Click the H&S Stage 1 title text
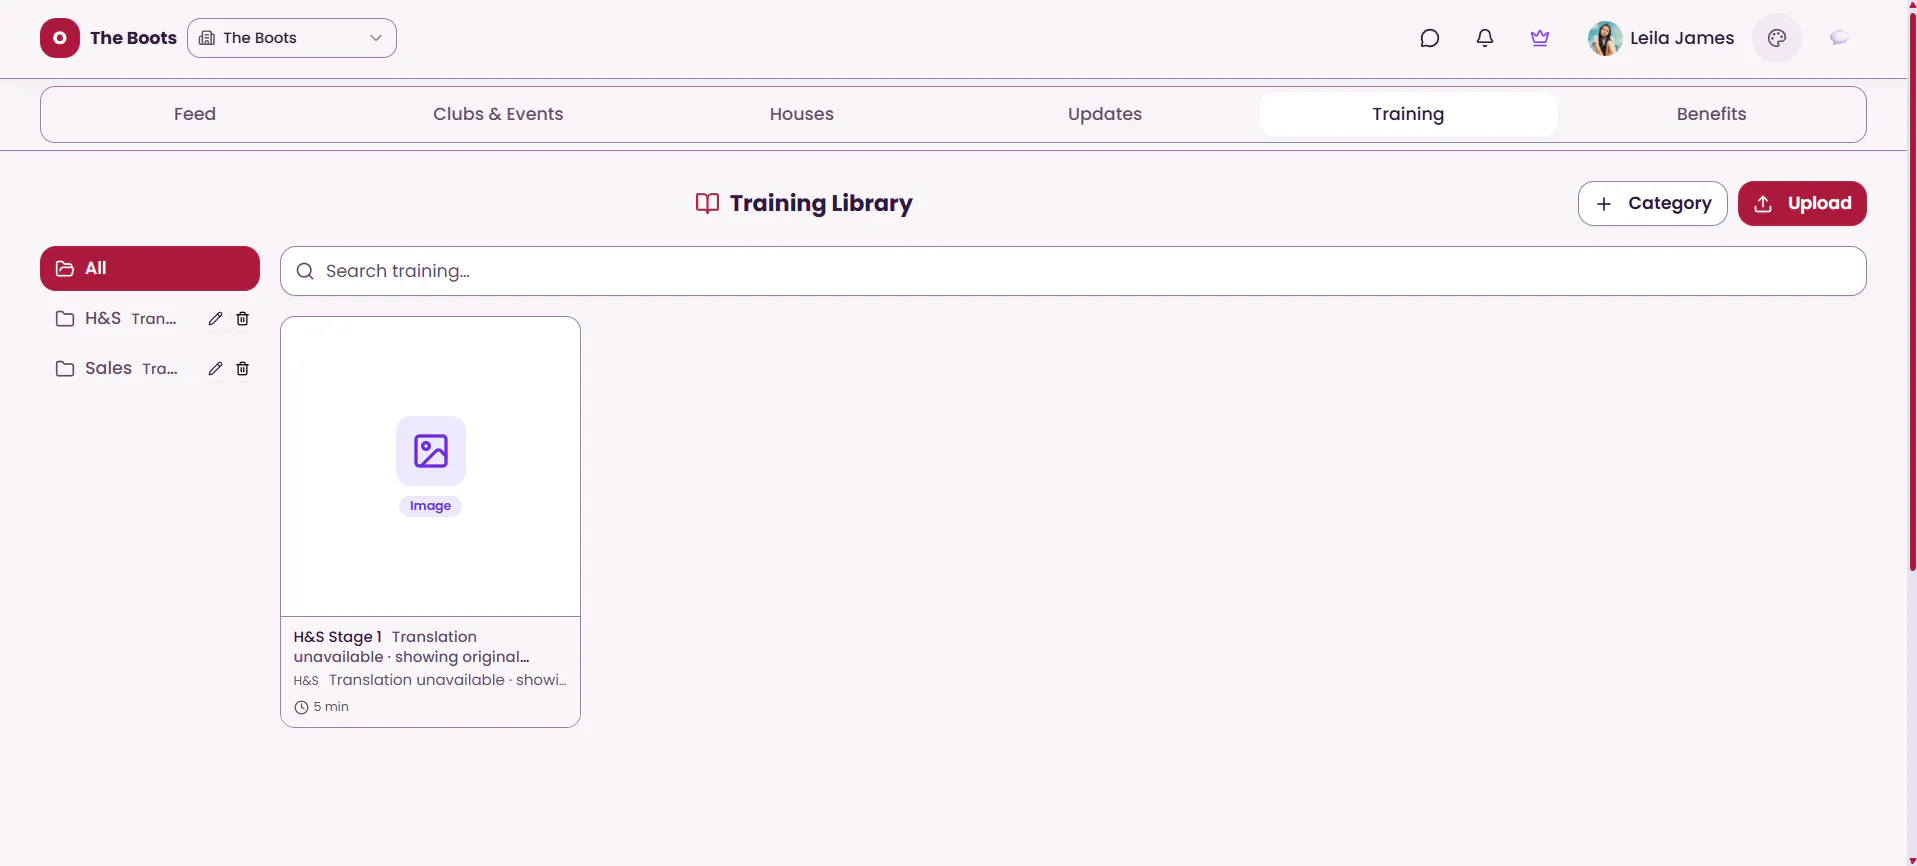 338,637
